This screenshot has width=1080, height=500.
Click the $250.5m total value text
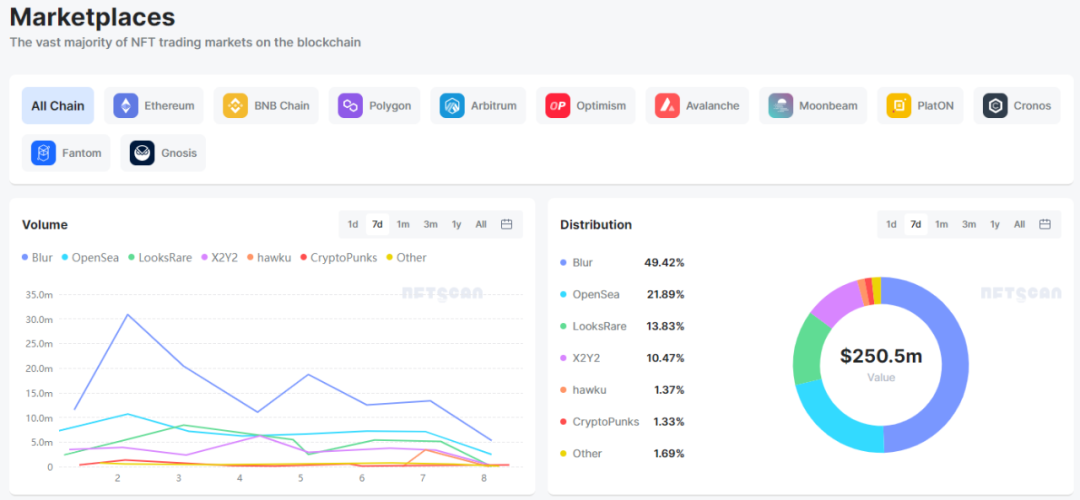tap(881, 356)
